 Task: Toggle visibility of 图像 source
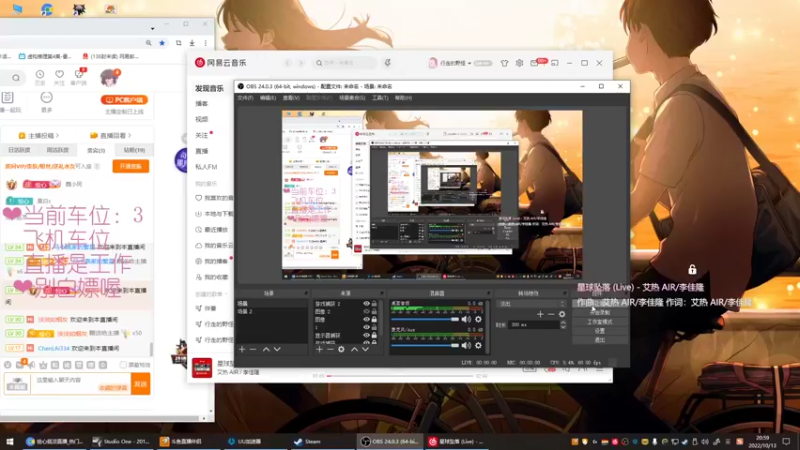tap(366, 319)
